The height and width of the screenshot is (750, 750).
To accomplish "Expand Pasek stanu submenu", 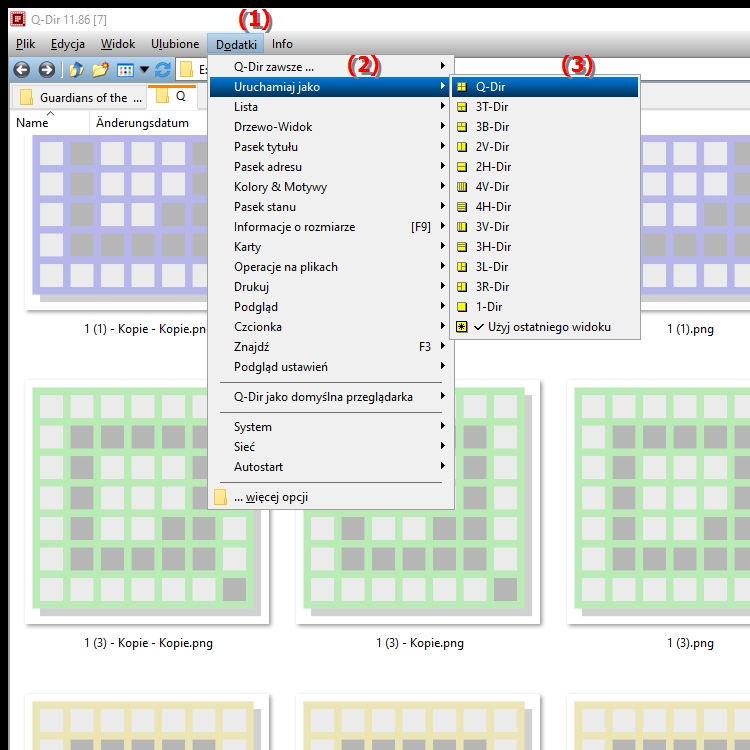I will point(330,207).
